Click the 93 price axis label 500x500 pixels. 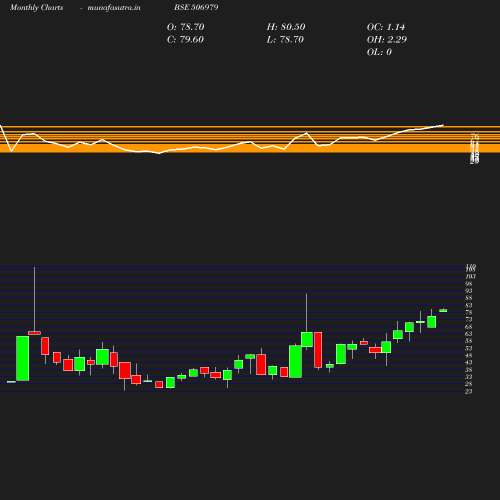[x=469, y=291]
